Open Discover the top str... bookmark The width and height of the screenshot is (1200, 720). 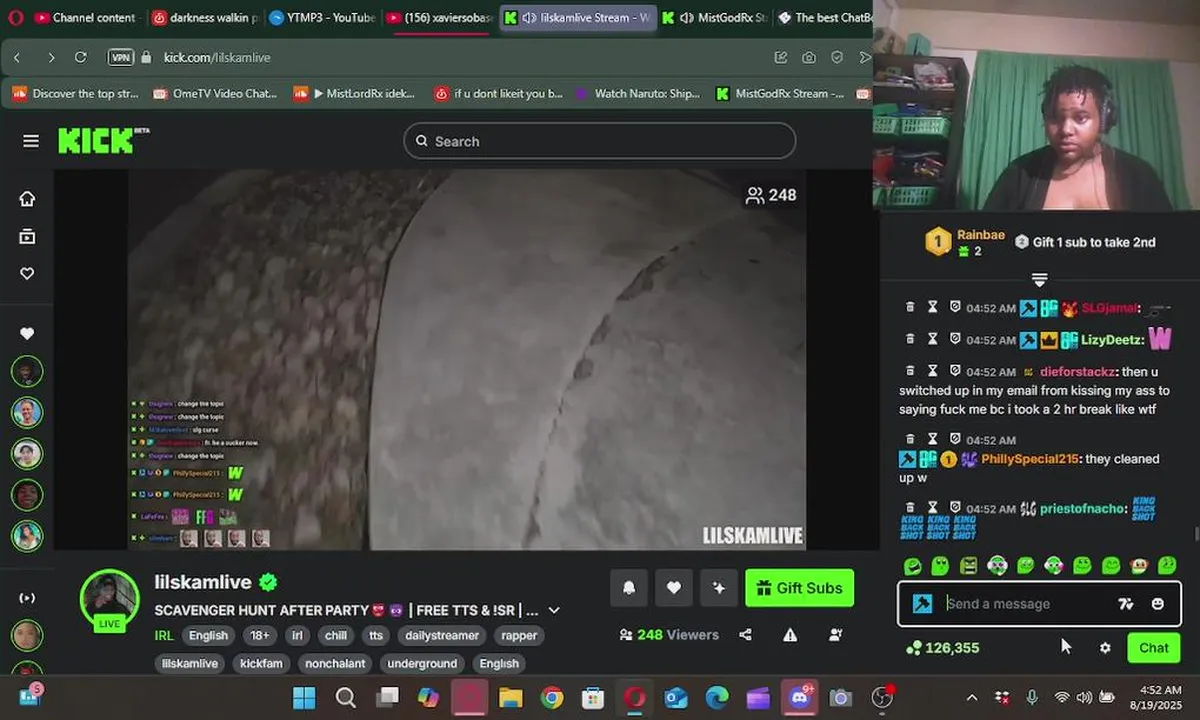pyautogui.click(x=75, y=93)
